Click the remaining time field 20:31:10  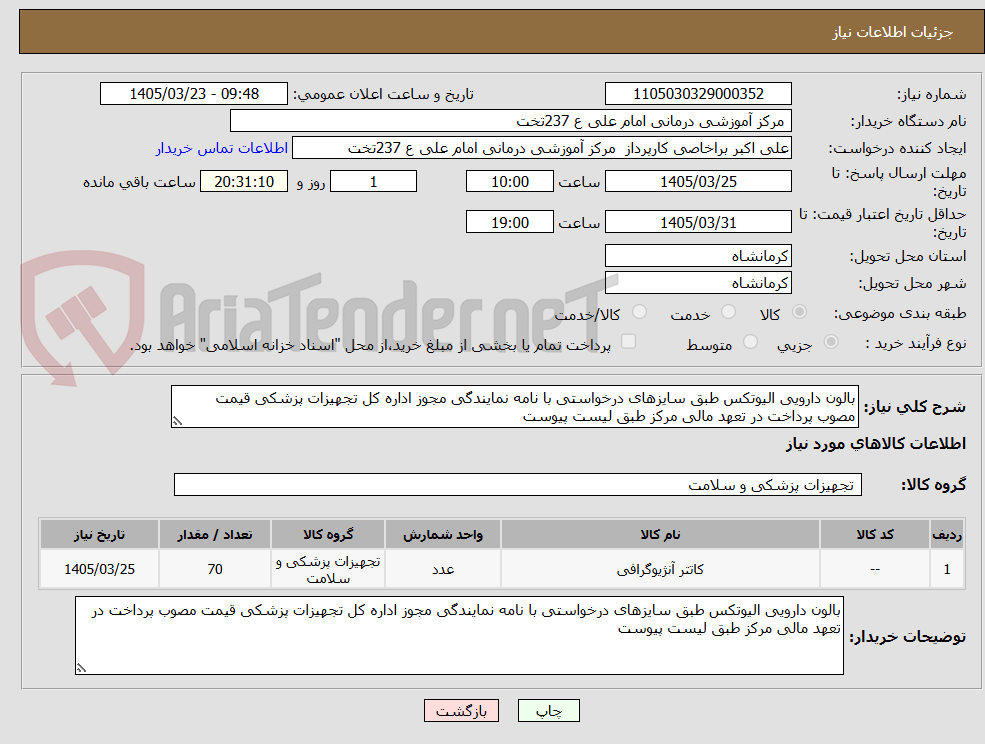click(x=244, y=182)
